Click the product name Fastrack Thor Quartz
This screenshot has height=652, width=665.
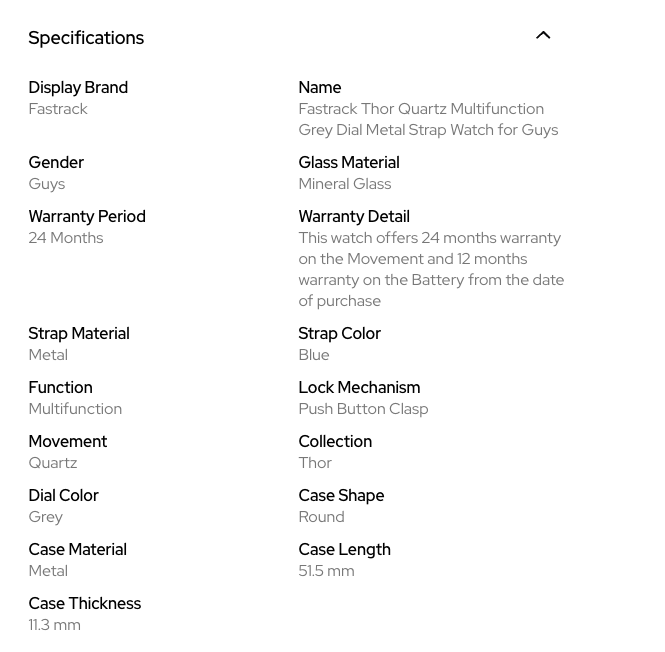pyautogui.click(x=427, y=119)
